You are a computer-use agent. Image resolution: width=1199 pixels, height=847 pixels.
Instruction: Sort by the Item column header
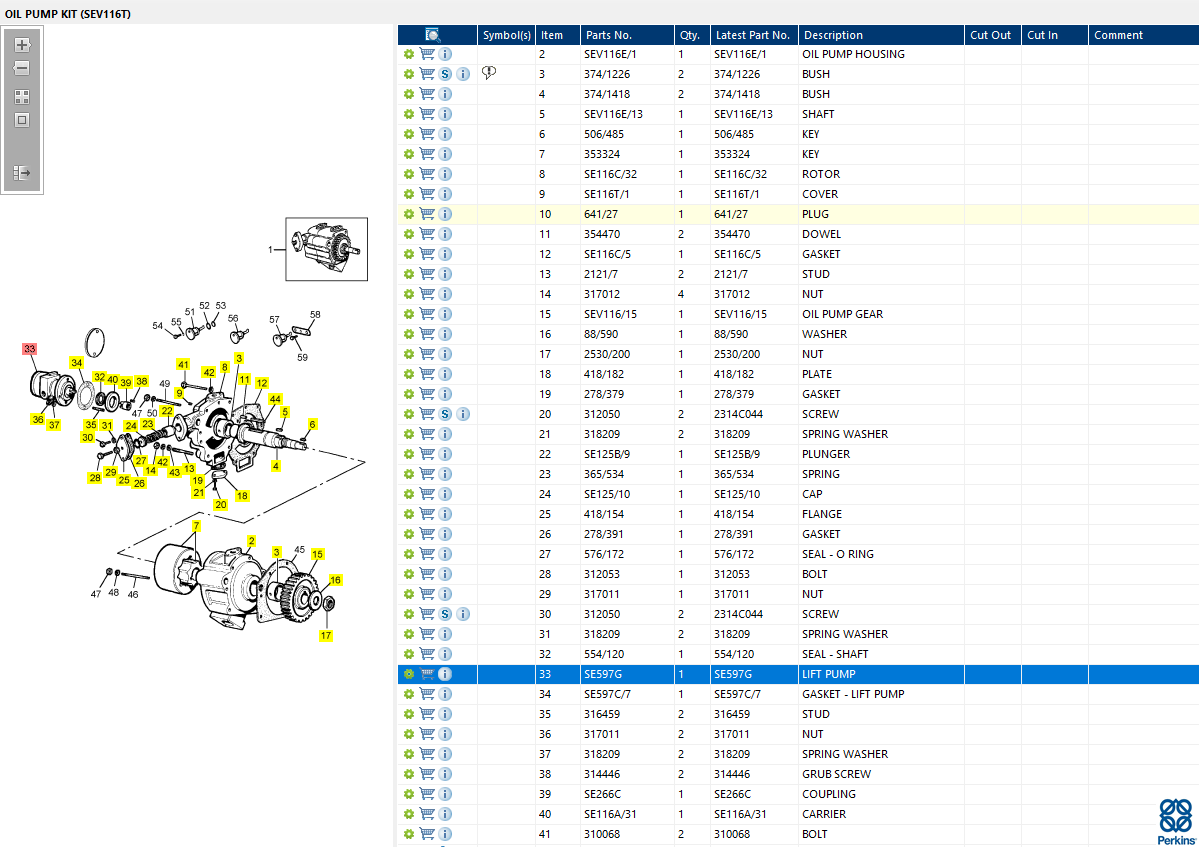tap(557, 35)
